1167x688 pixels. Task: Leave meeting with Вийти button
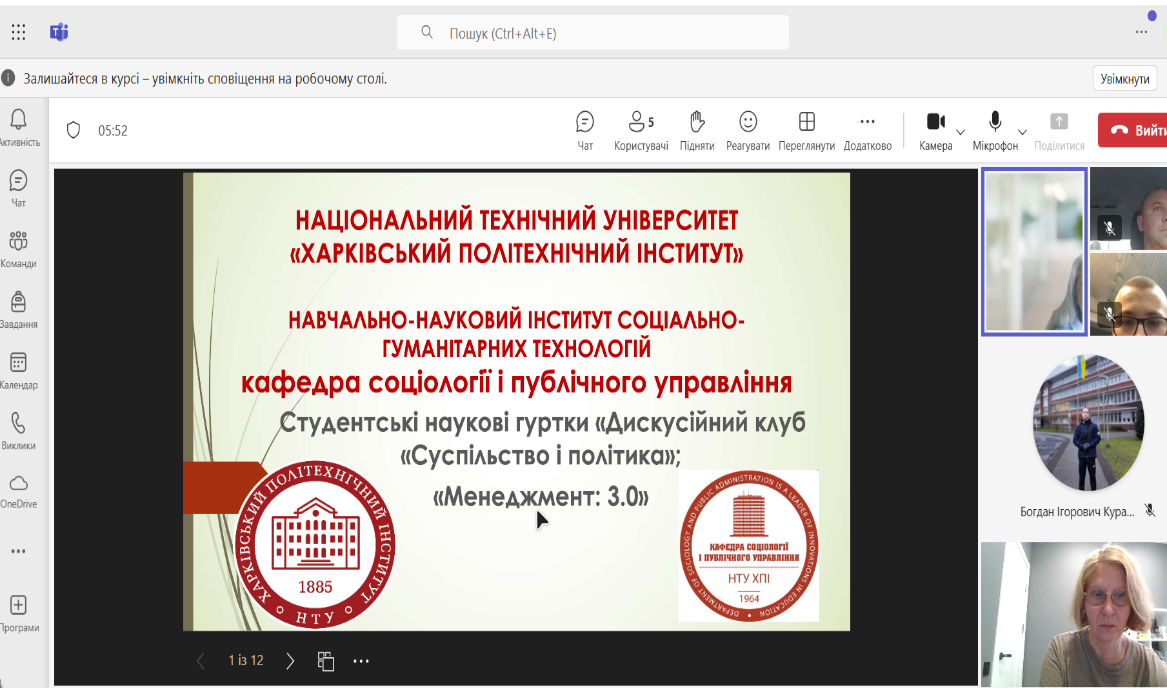pos(1134,130)
